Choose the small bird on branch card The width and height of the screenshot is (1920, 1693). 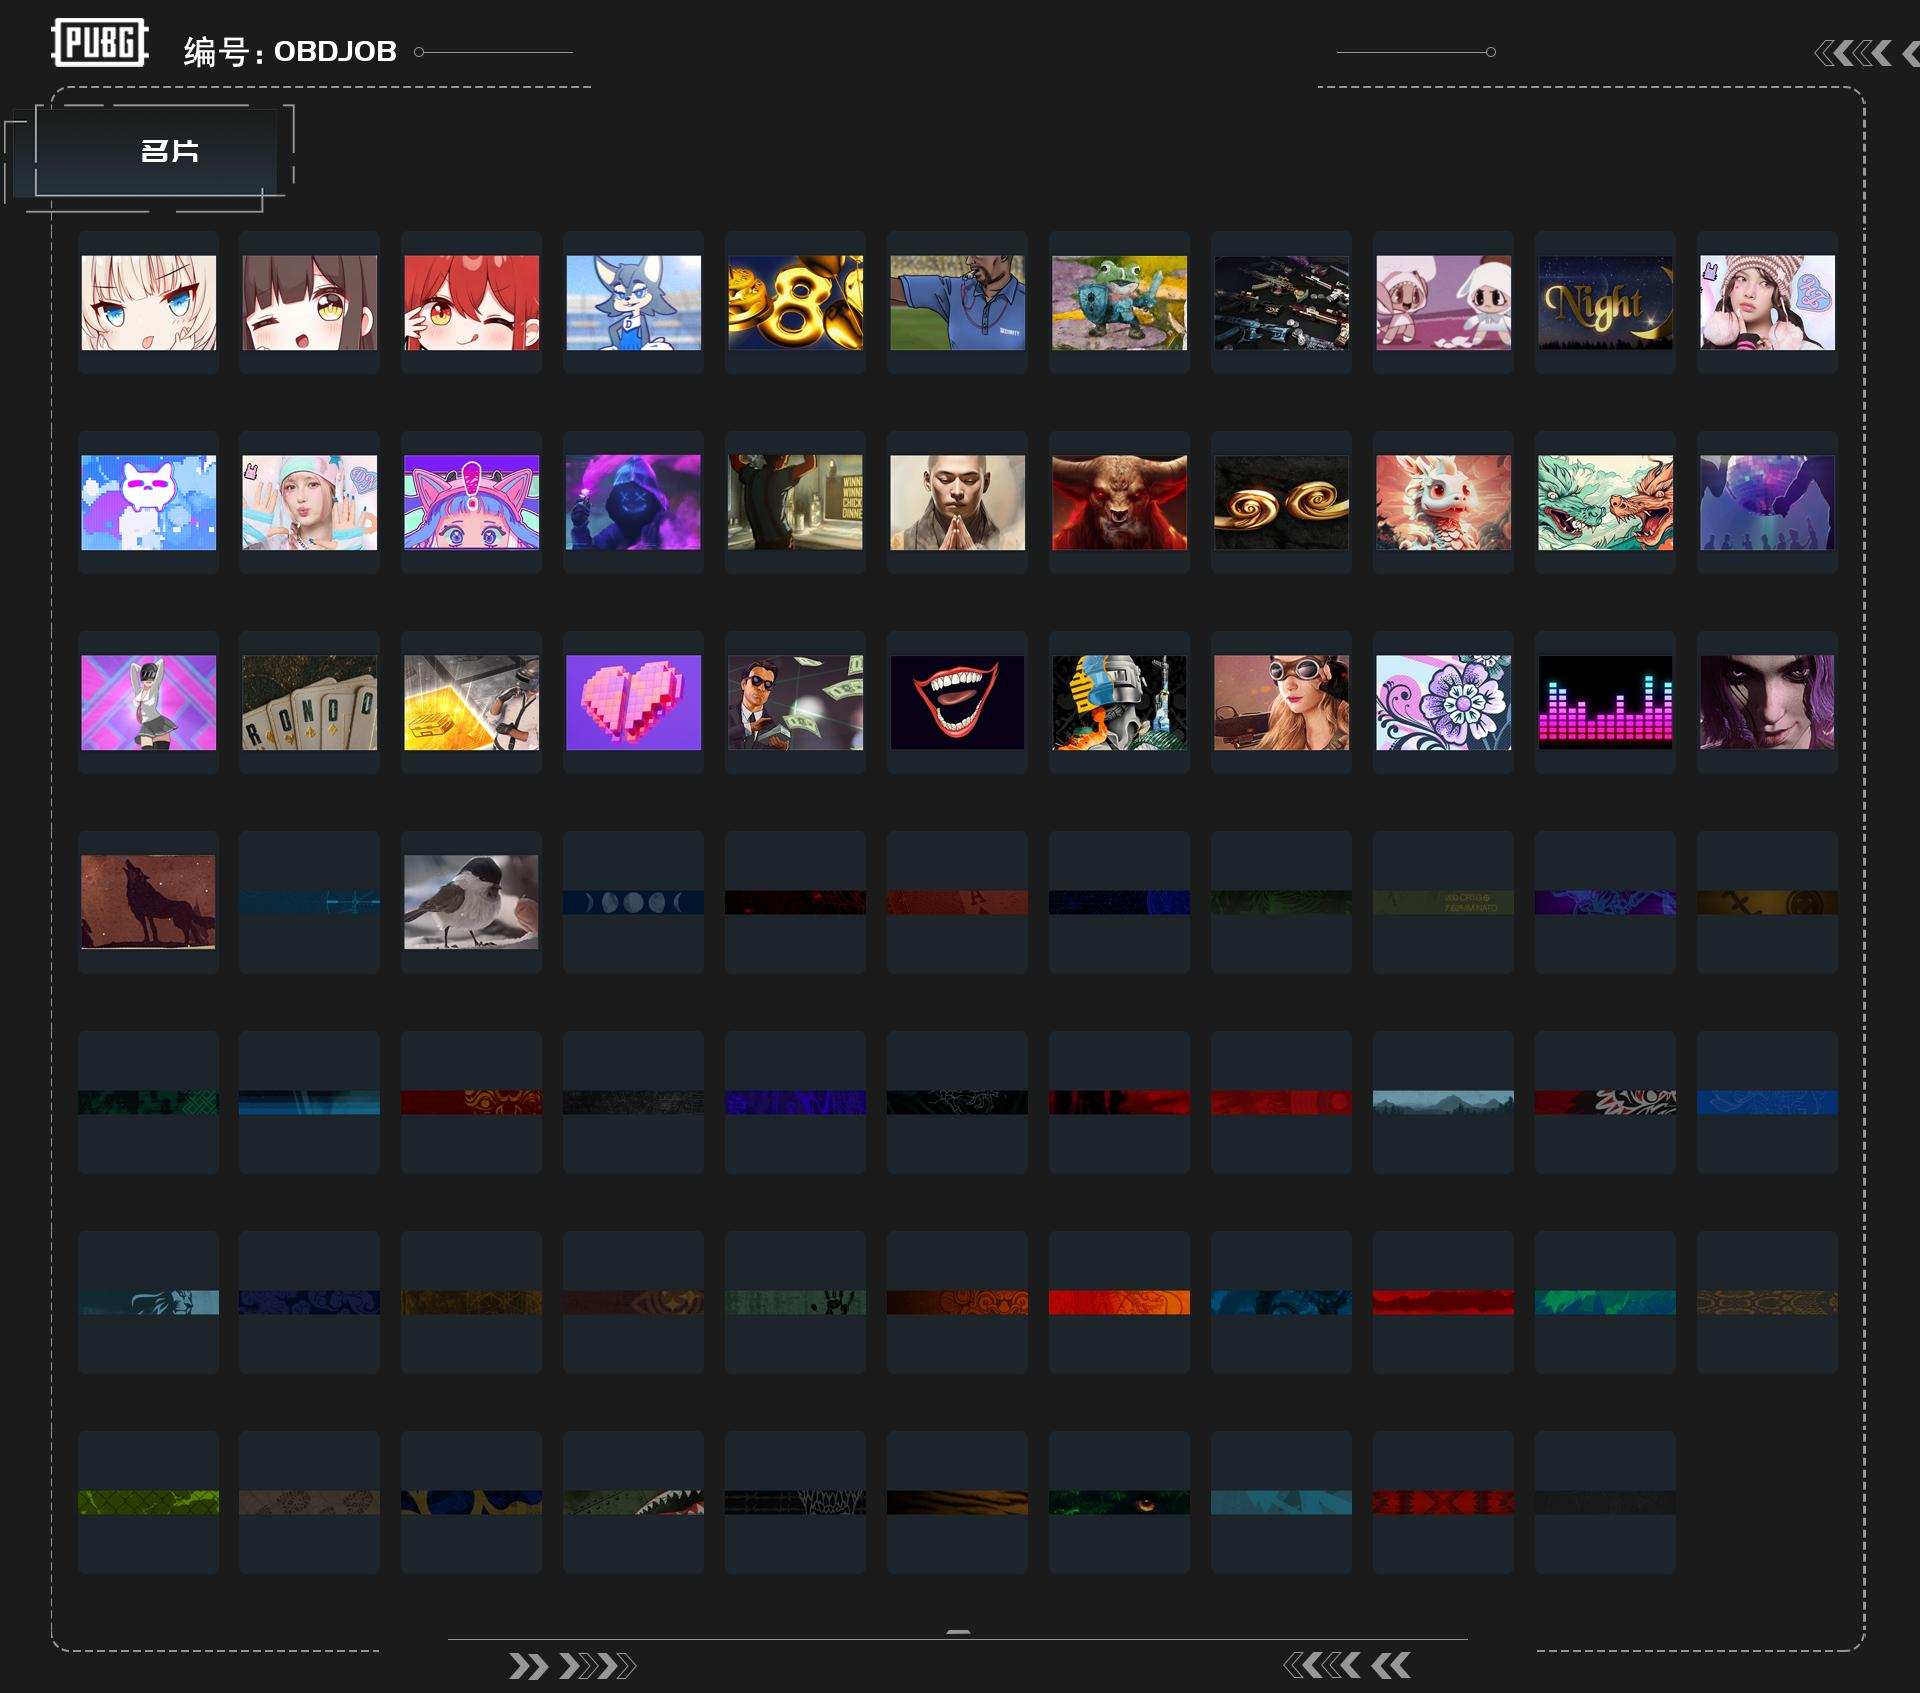point(471,902)
